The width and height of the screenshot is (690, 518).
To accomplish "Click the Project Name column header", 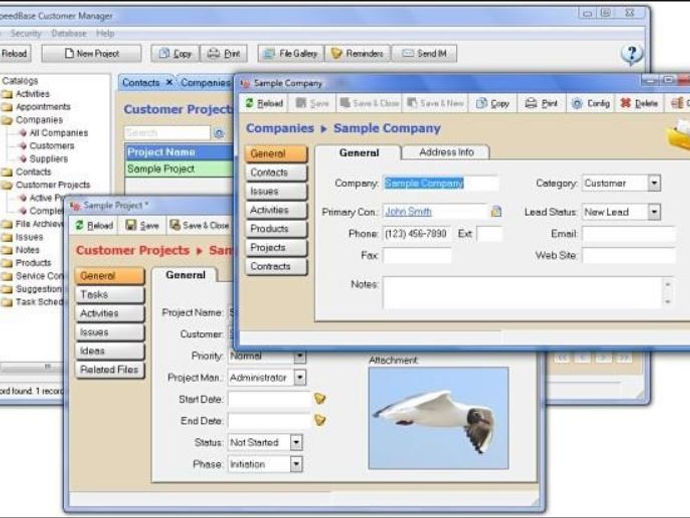I will pyautogui.click(x=179, y=152).
